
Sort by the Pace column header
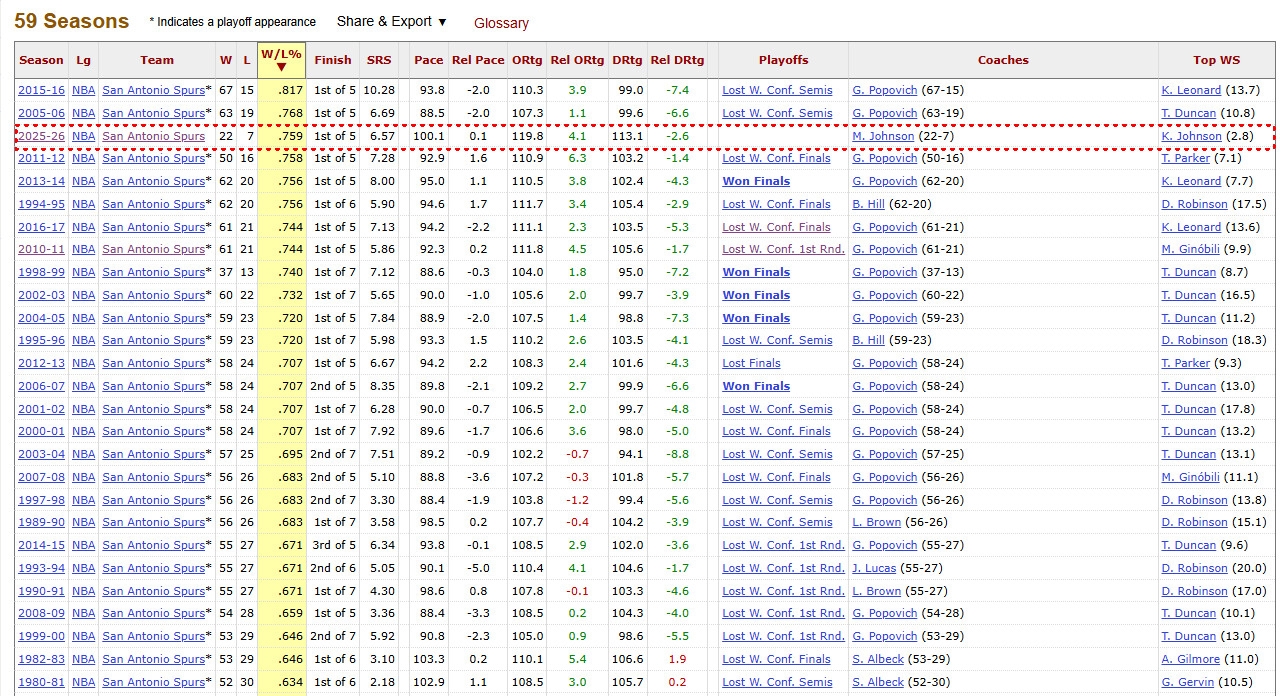(x=428, y=60)
